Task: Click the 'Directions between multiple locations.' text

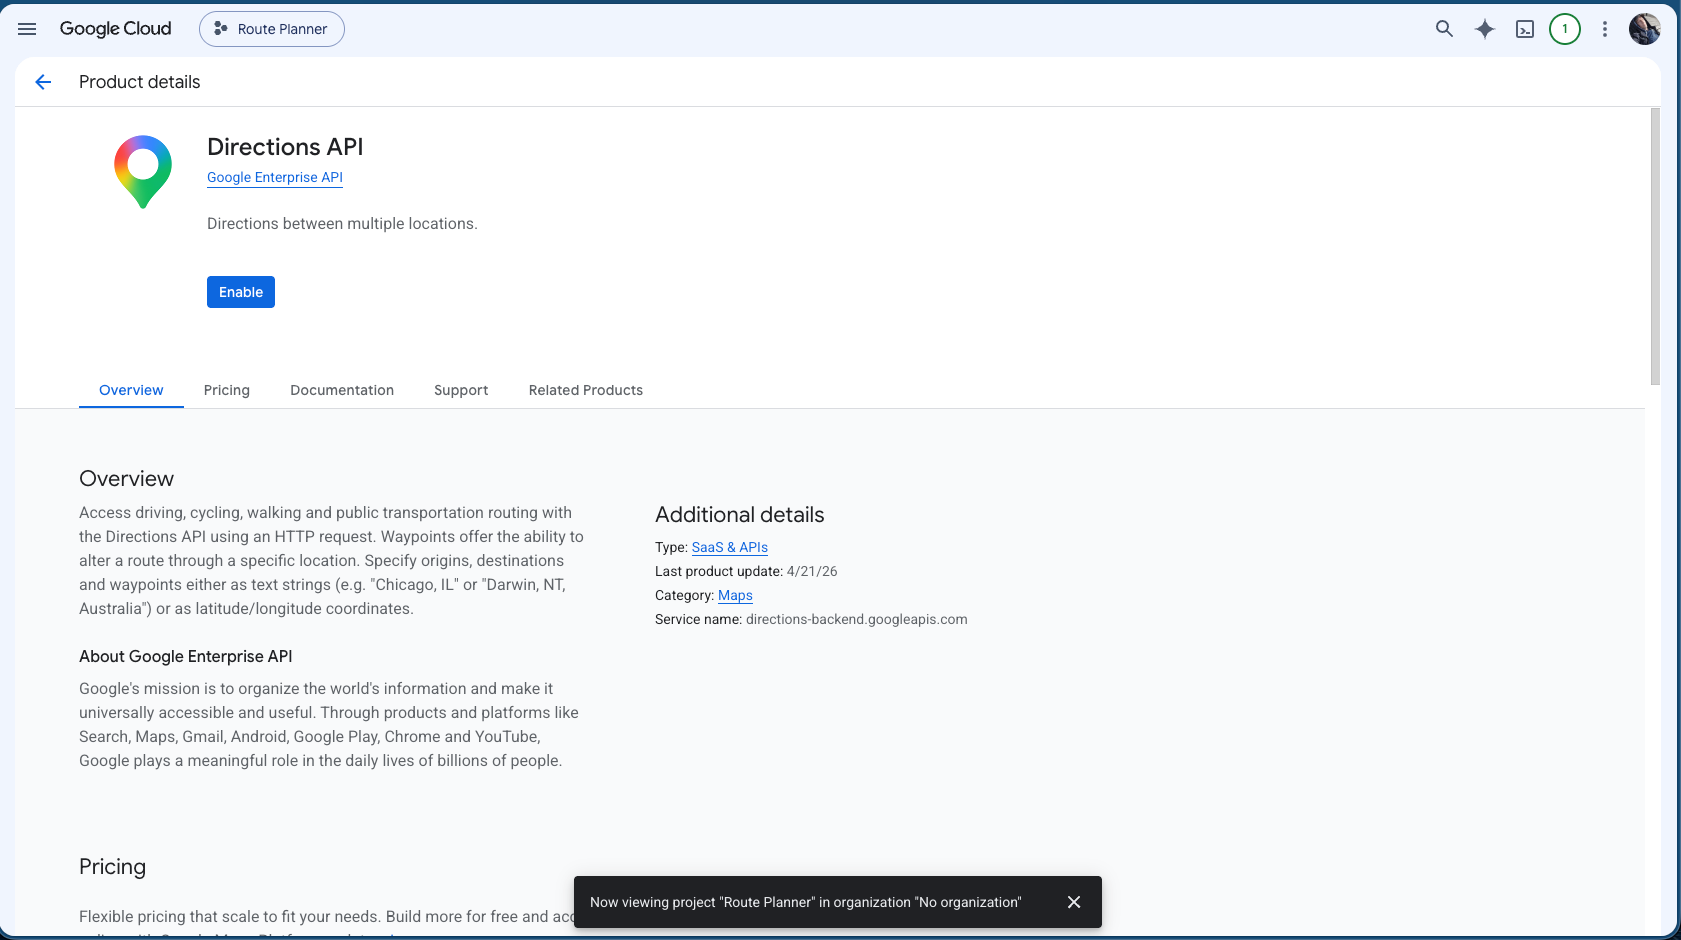Action: point(342,224)
